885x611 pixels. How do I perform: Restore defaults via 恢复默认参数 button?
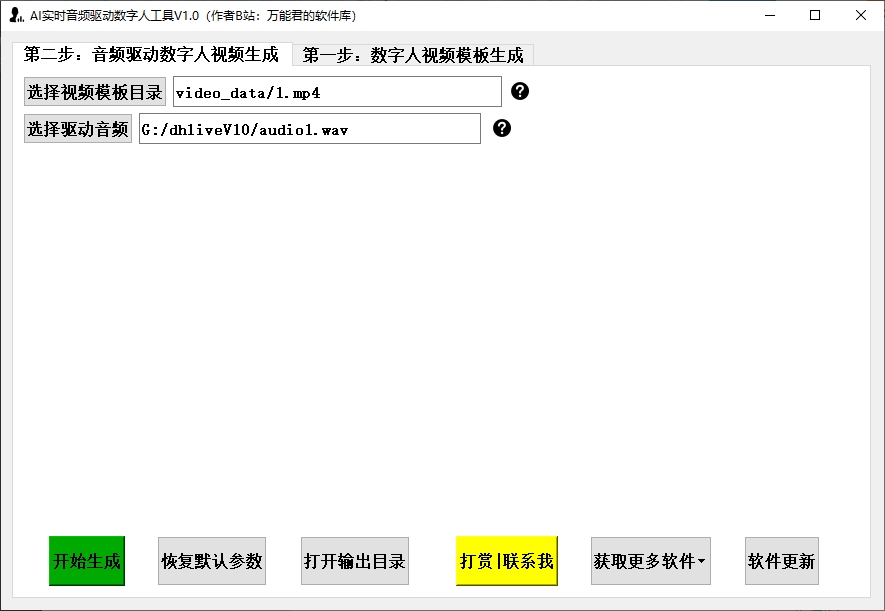point(211,561)
